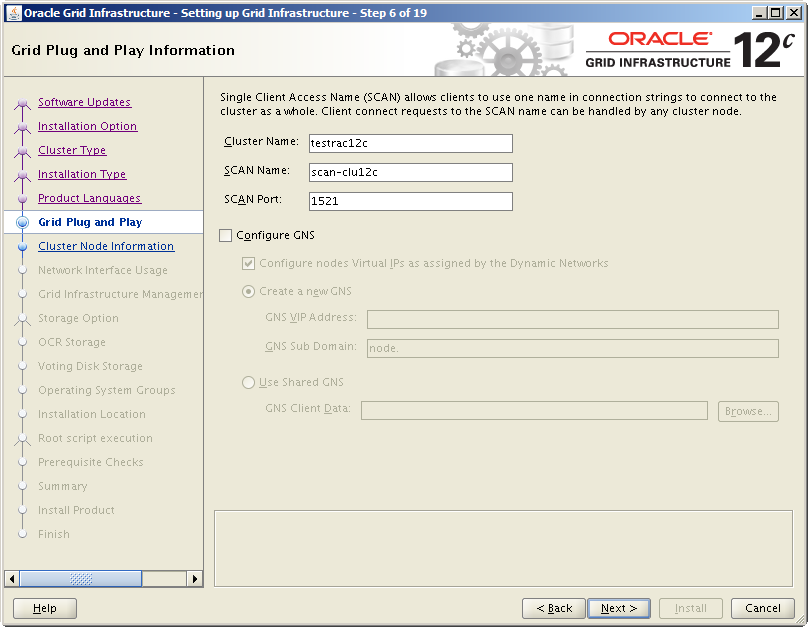Toggle Configure nodes Virtual IPs checkbox

(x=248, y=263)
